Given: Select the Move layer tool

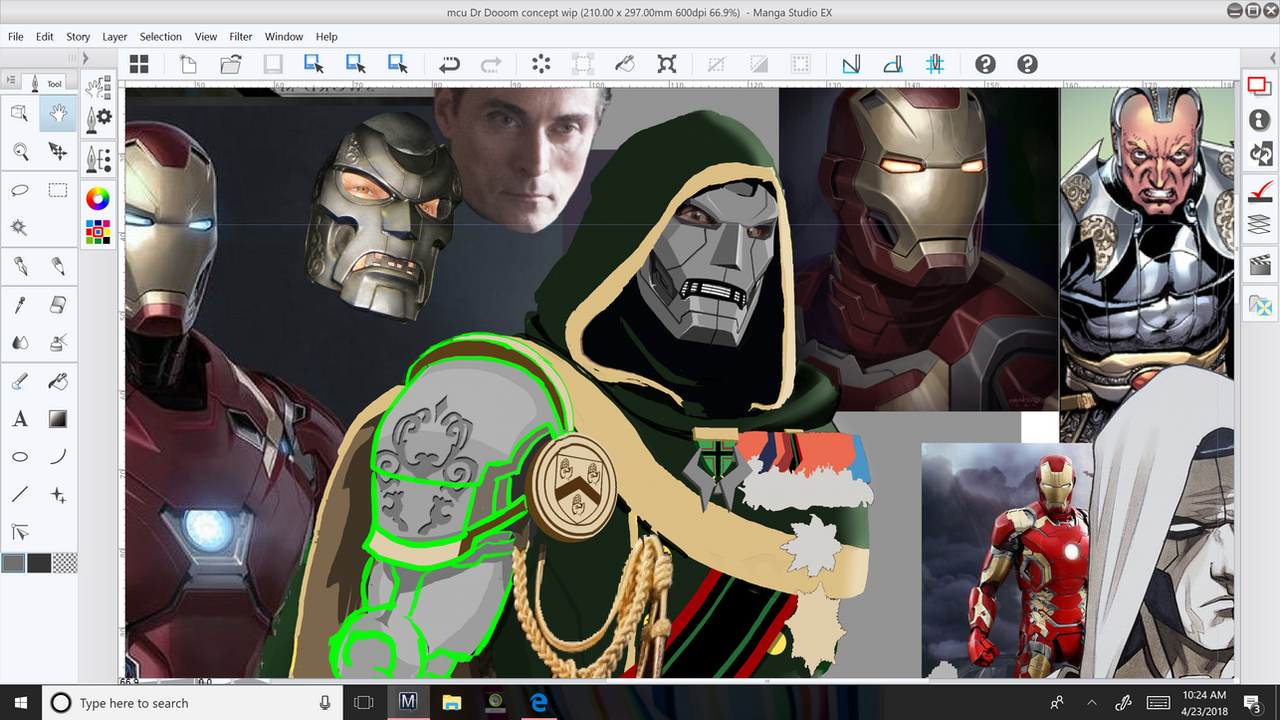Looking at the screenshot, I should click(58, 151).
